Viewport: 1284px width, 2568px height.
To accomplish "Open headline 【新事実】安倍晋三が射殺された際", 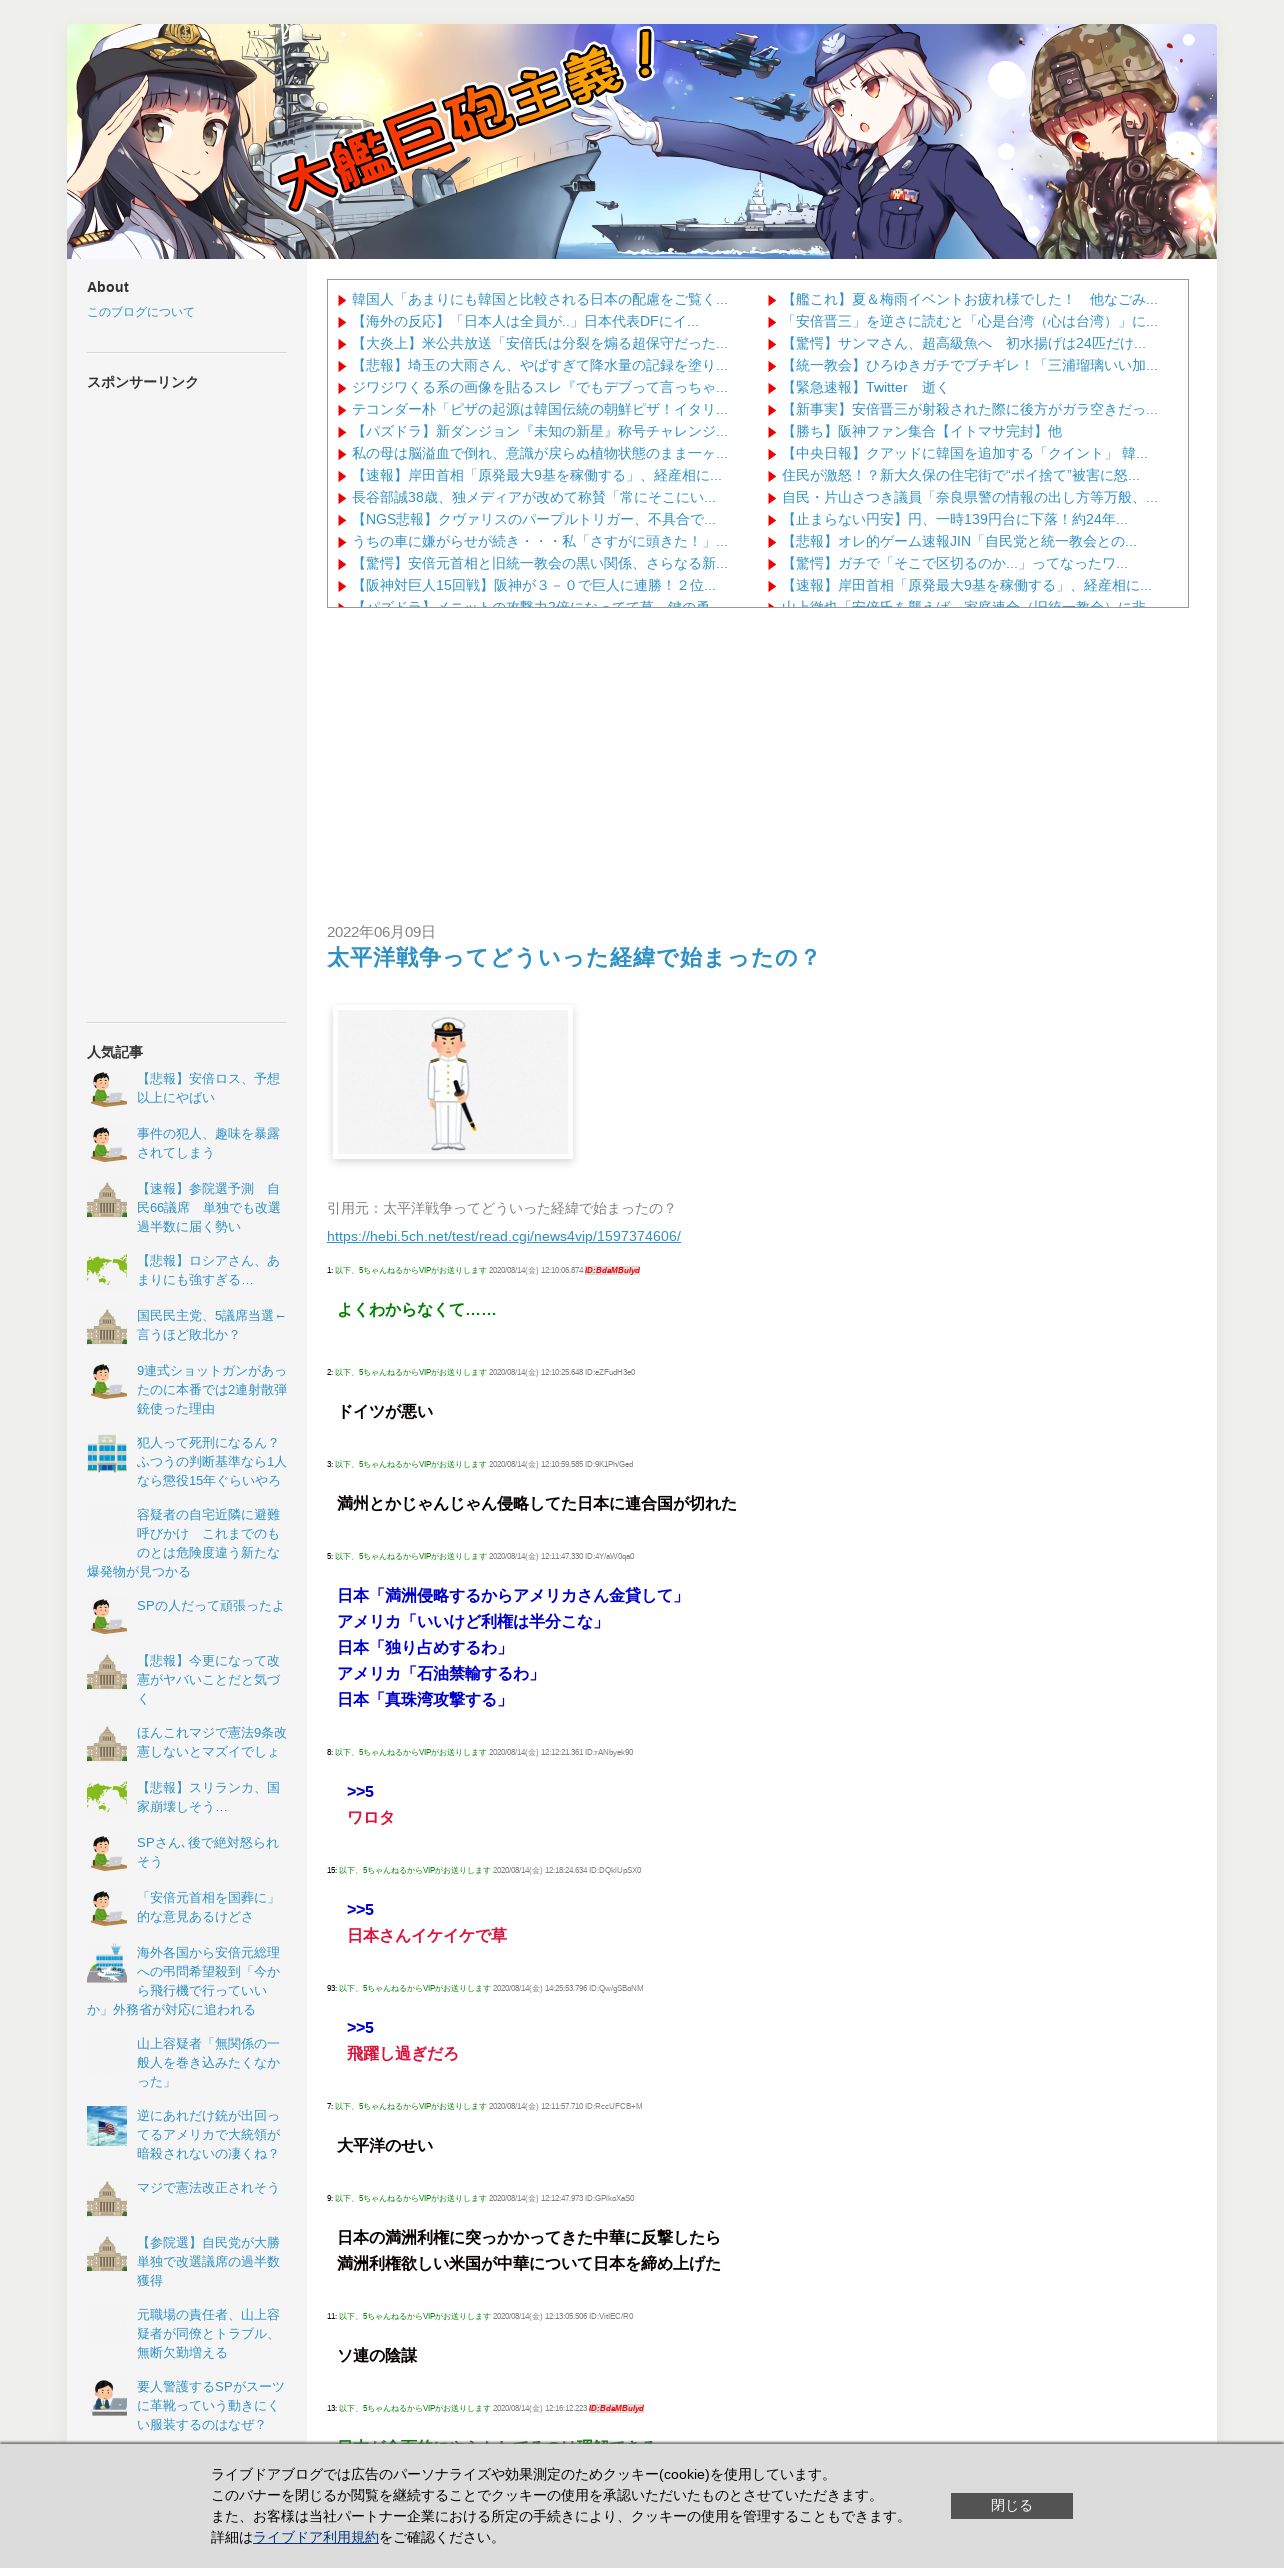I will point(969,410).
